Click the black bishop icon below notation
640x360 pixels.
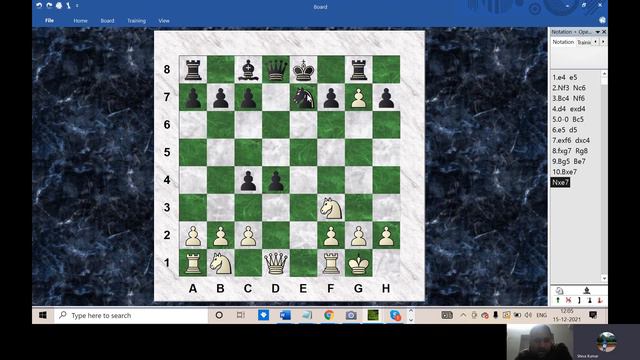pyautogui.click(x=587, y=291)
